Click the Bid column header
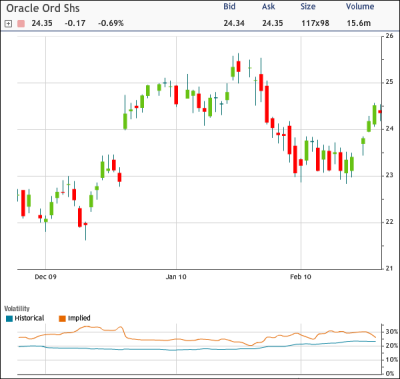The image size is (400, 379). point(229,7)
